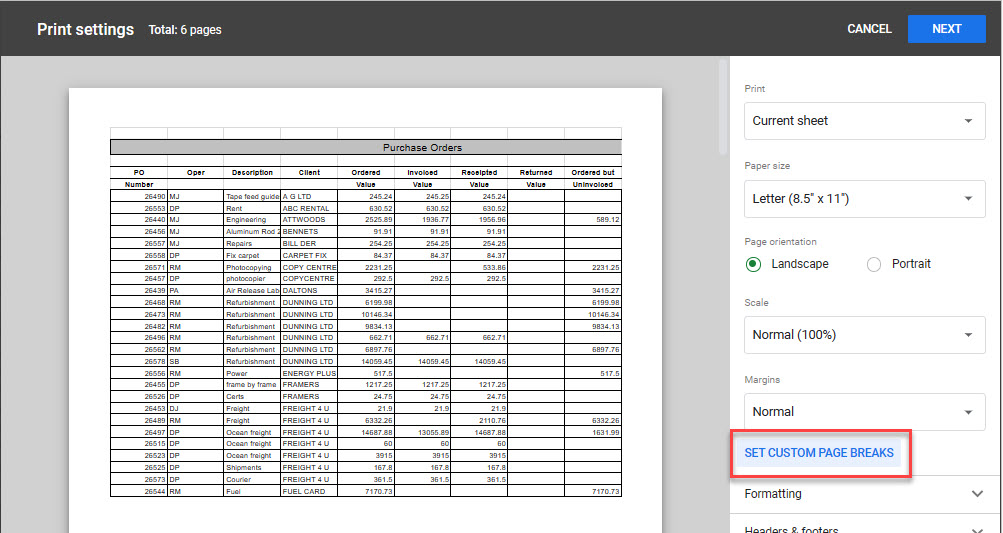
Task: Open the Paper size Letter dropdown
Action: [x=858, y=199]
